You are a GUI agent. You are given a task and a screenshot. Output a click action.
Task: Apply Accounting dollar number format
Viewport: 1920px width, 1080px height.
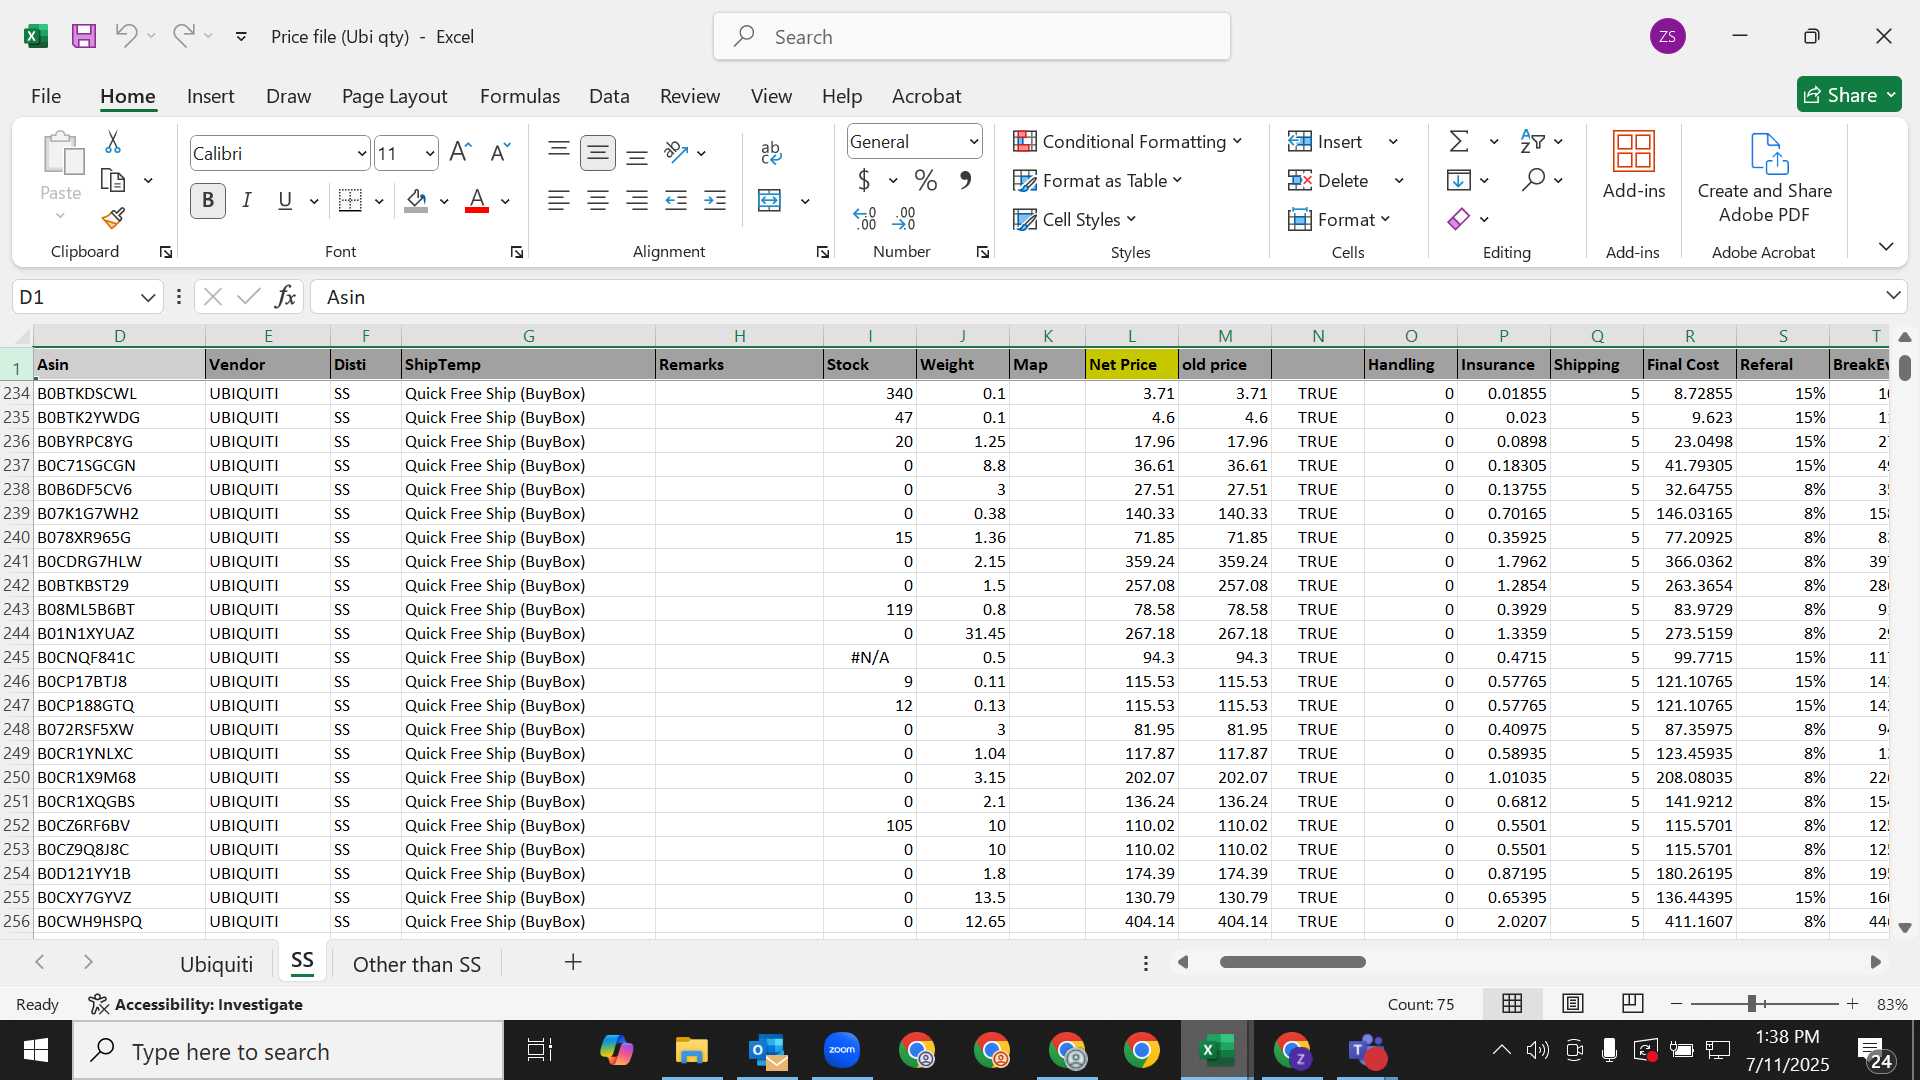864,181
